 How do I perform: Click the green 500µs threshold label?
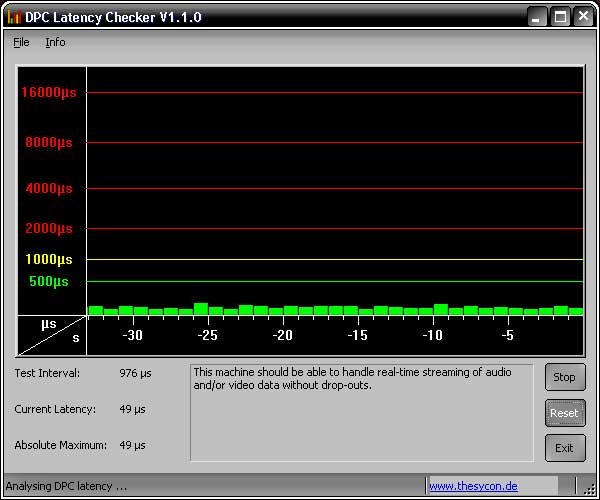(49, 281)
